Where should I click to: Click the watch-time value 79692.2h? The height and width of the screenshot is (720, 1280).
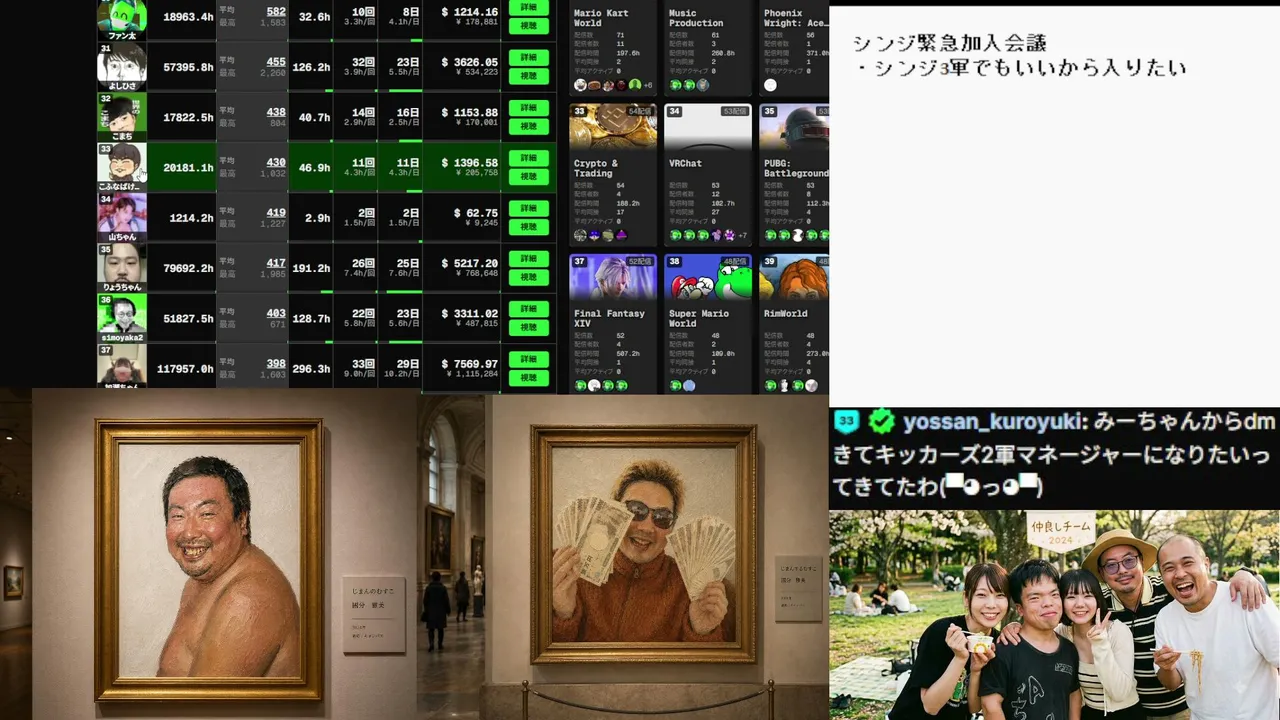[x=188, y=268]
